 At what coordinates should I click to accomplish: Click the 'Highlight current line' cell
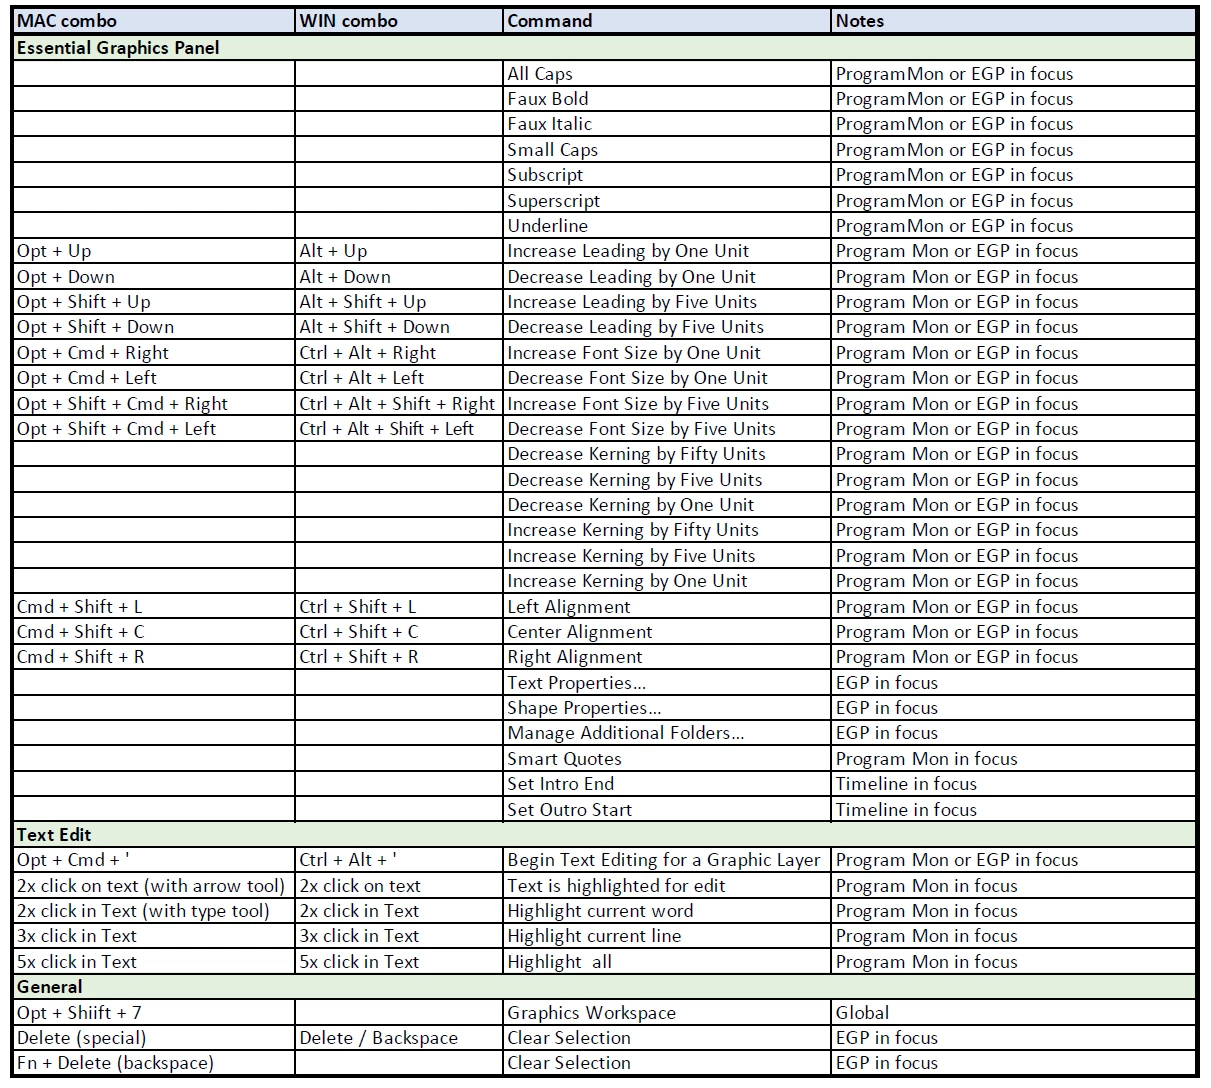click(667, 936)
